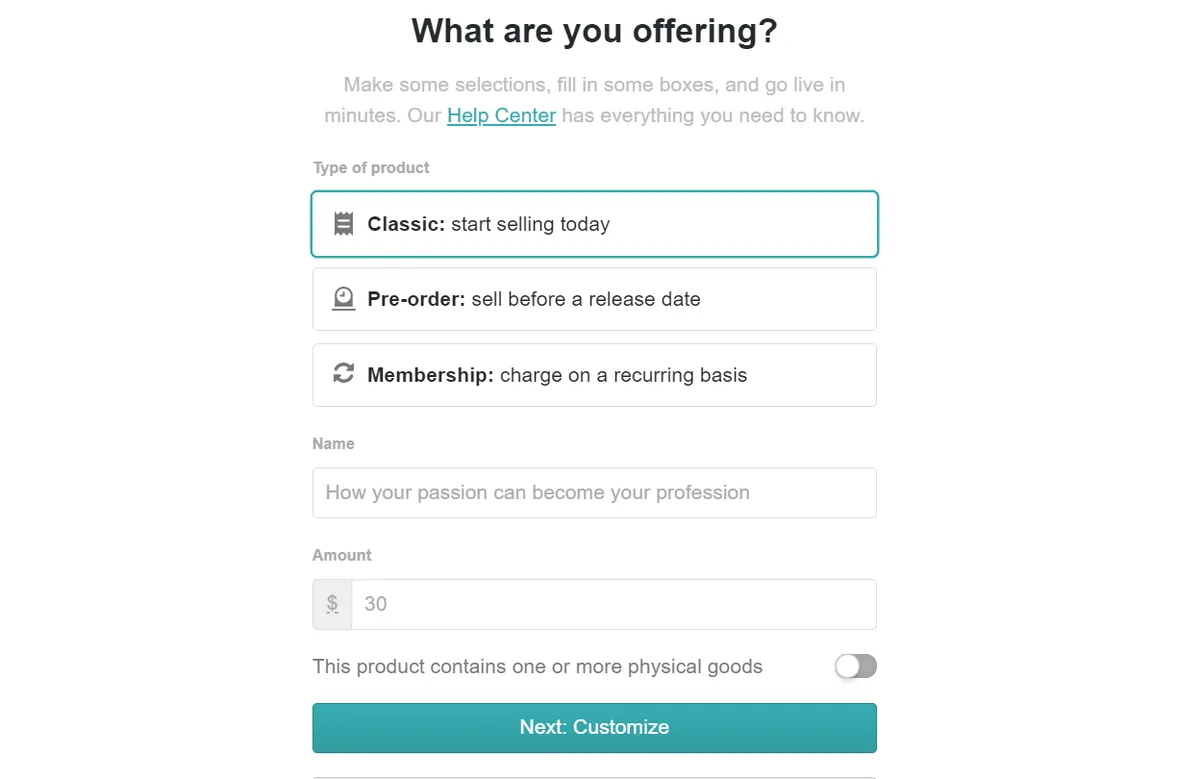Click the Pre-order clock icon
1200x779 pixels.
point(343,299)
